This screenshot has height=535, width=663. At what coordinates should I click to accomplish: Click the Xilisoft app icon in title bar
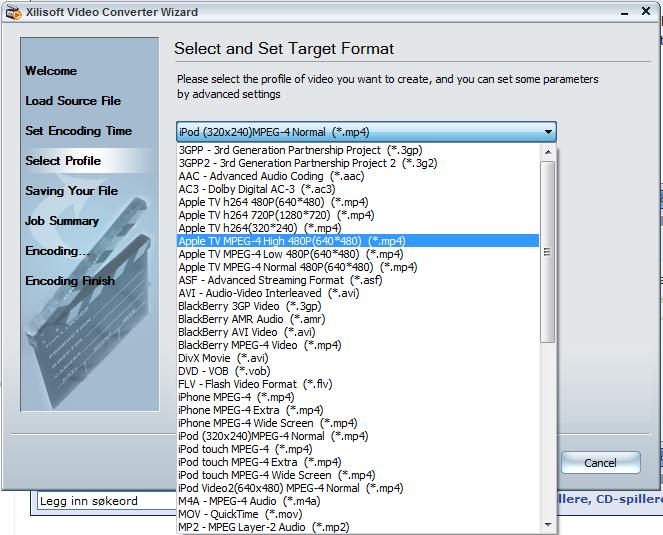tap(13, 12)
